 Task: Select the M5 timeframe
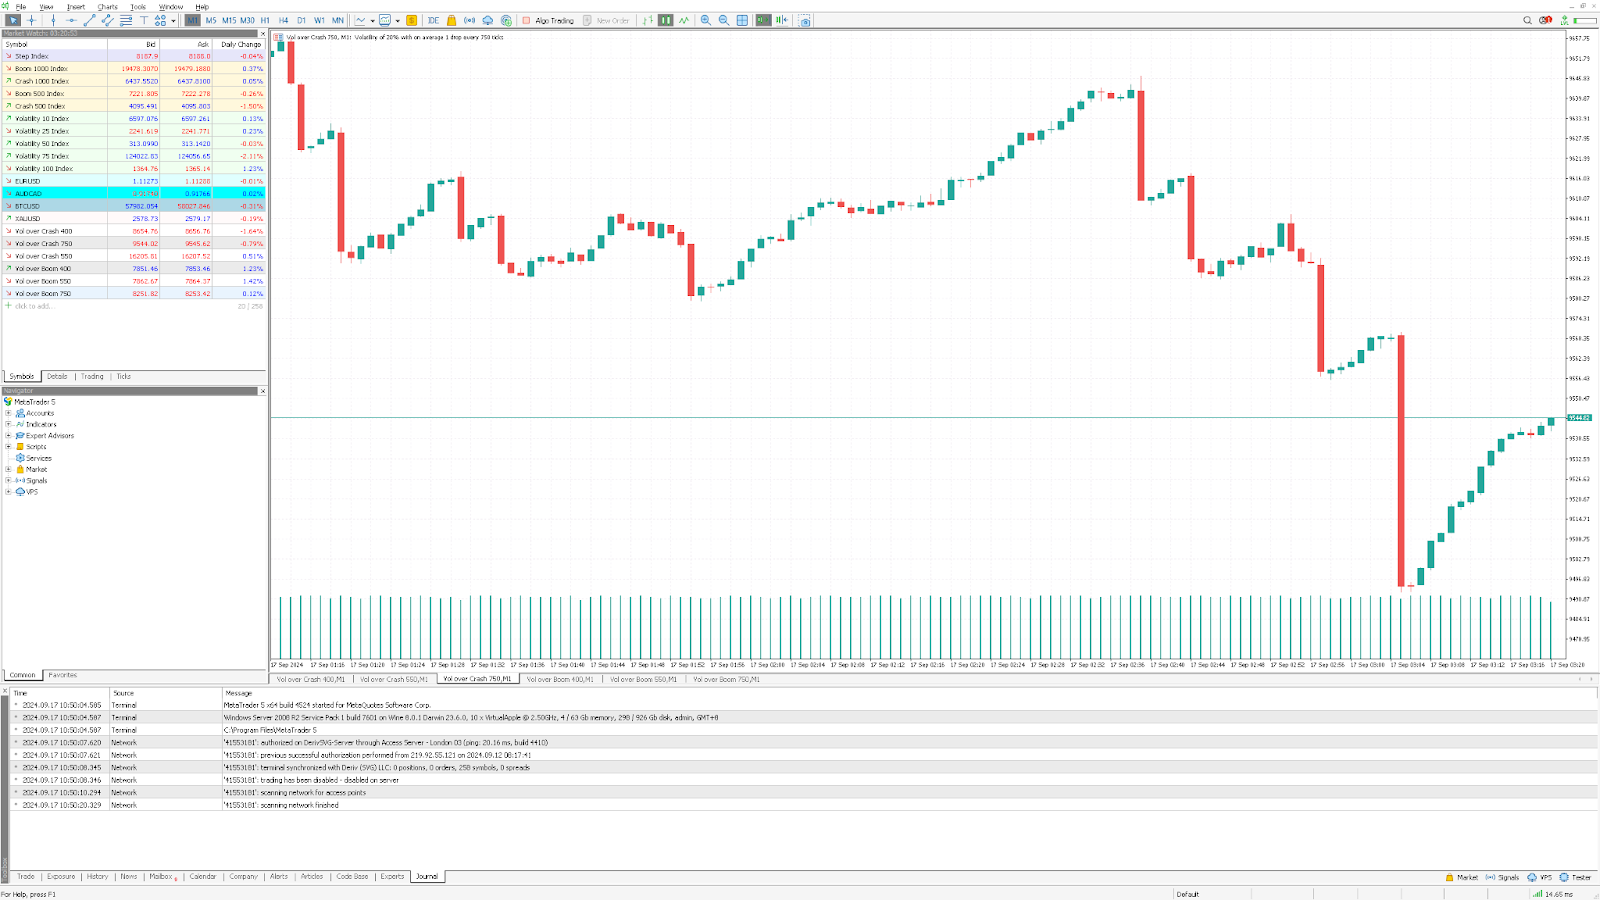coord(211,19)
